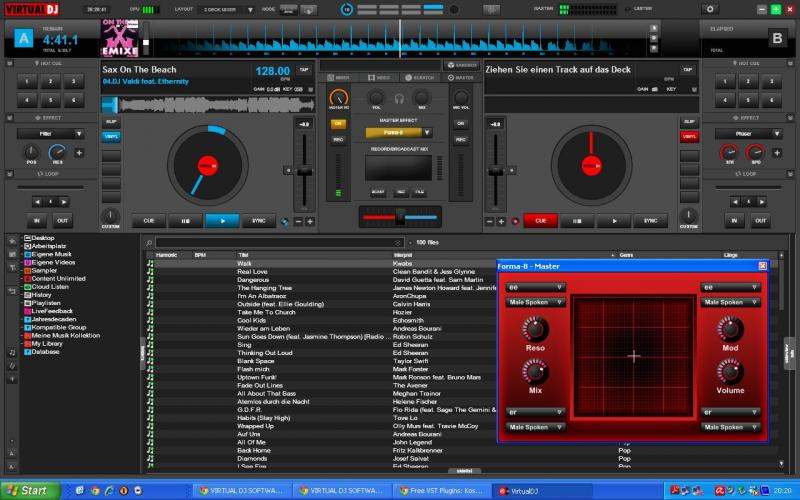Open the master effect Forma-8 dropdown arrow
800x500 pixels.
(x=428, y=133)
